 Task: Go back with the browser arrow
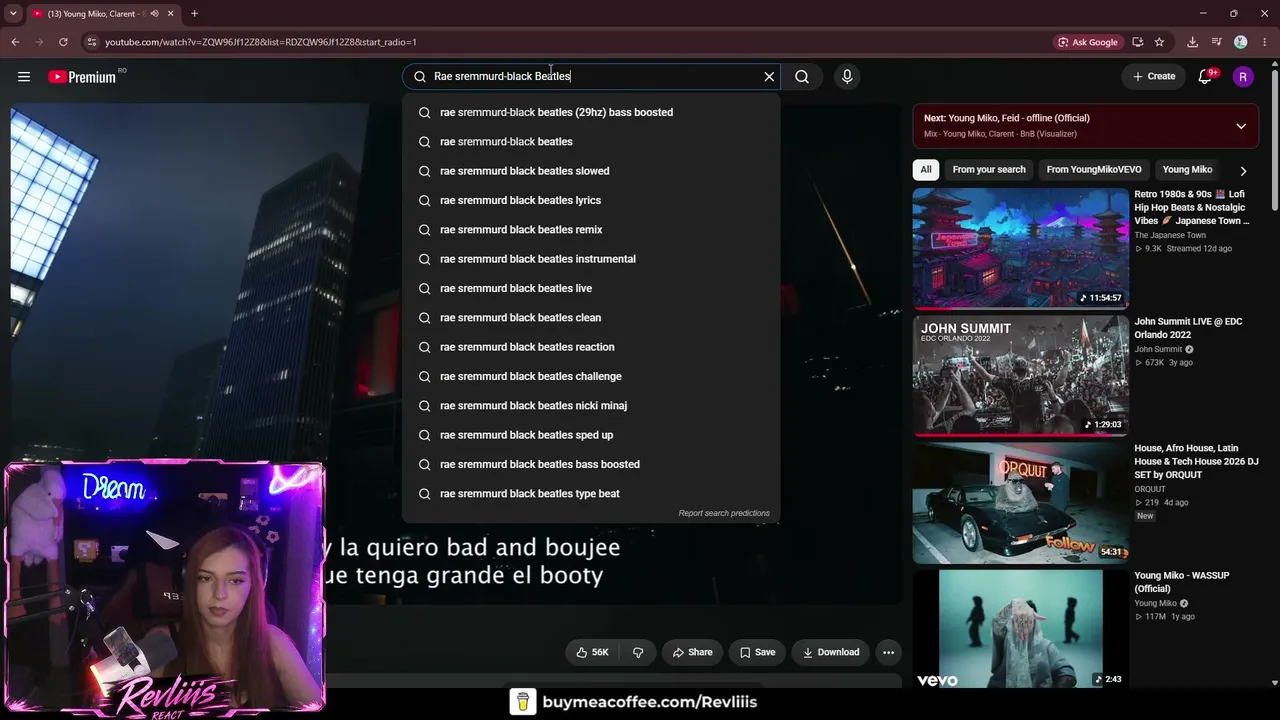[x=15, y=42]
